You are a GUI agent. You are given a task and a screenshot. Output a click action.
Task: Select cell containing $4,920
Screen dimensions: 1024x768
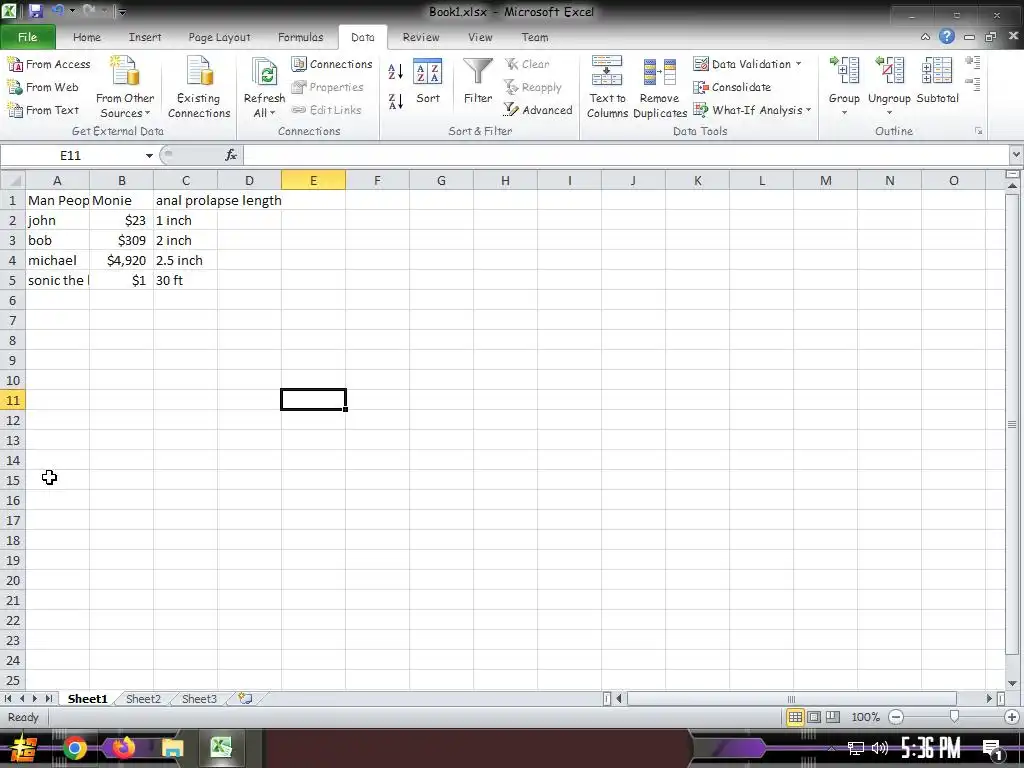(x=121, y=261)
